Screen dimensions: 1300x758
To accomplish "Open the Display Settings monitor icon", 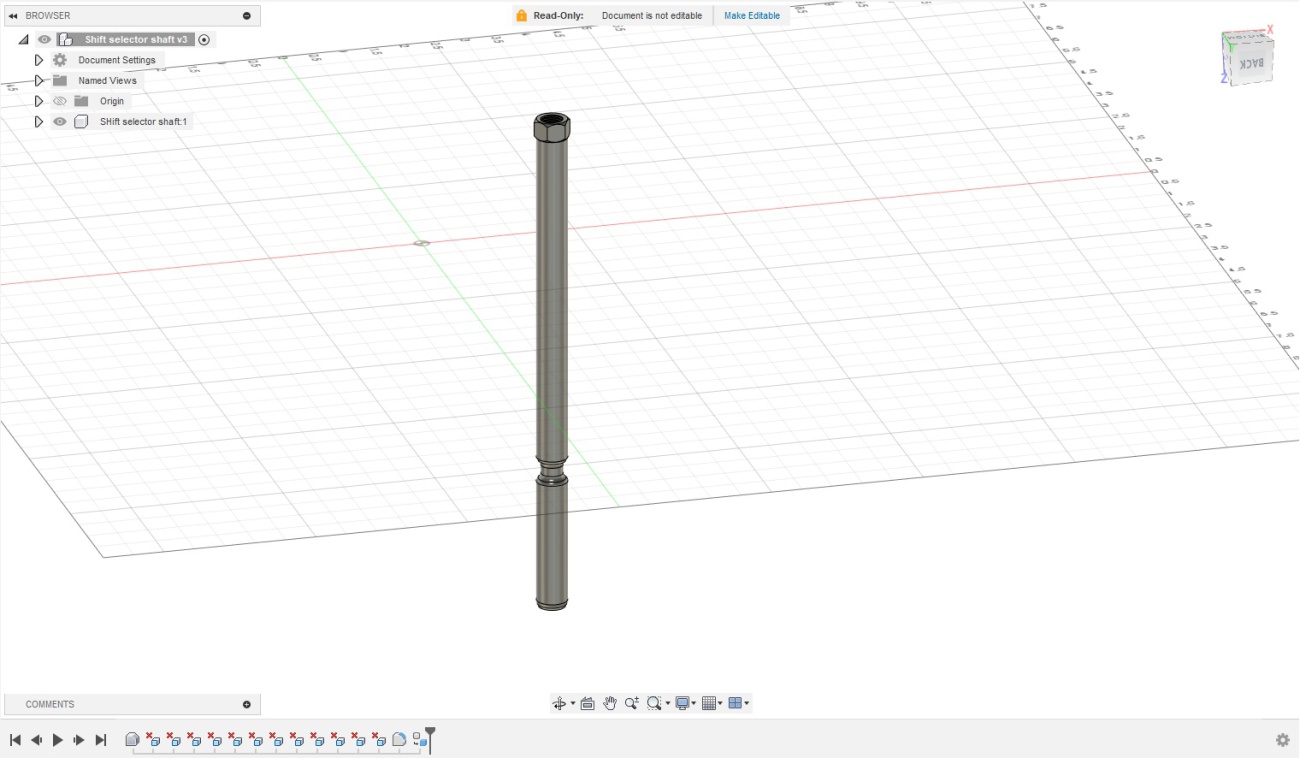I will tap(683, 704).
